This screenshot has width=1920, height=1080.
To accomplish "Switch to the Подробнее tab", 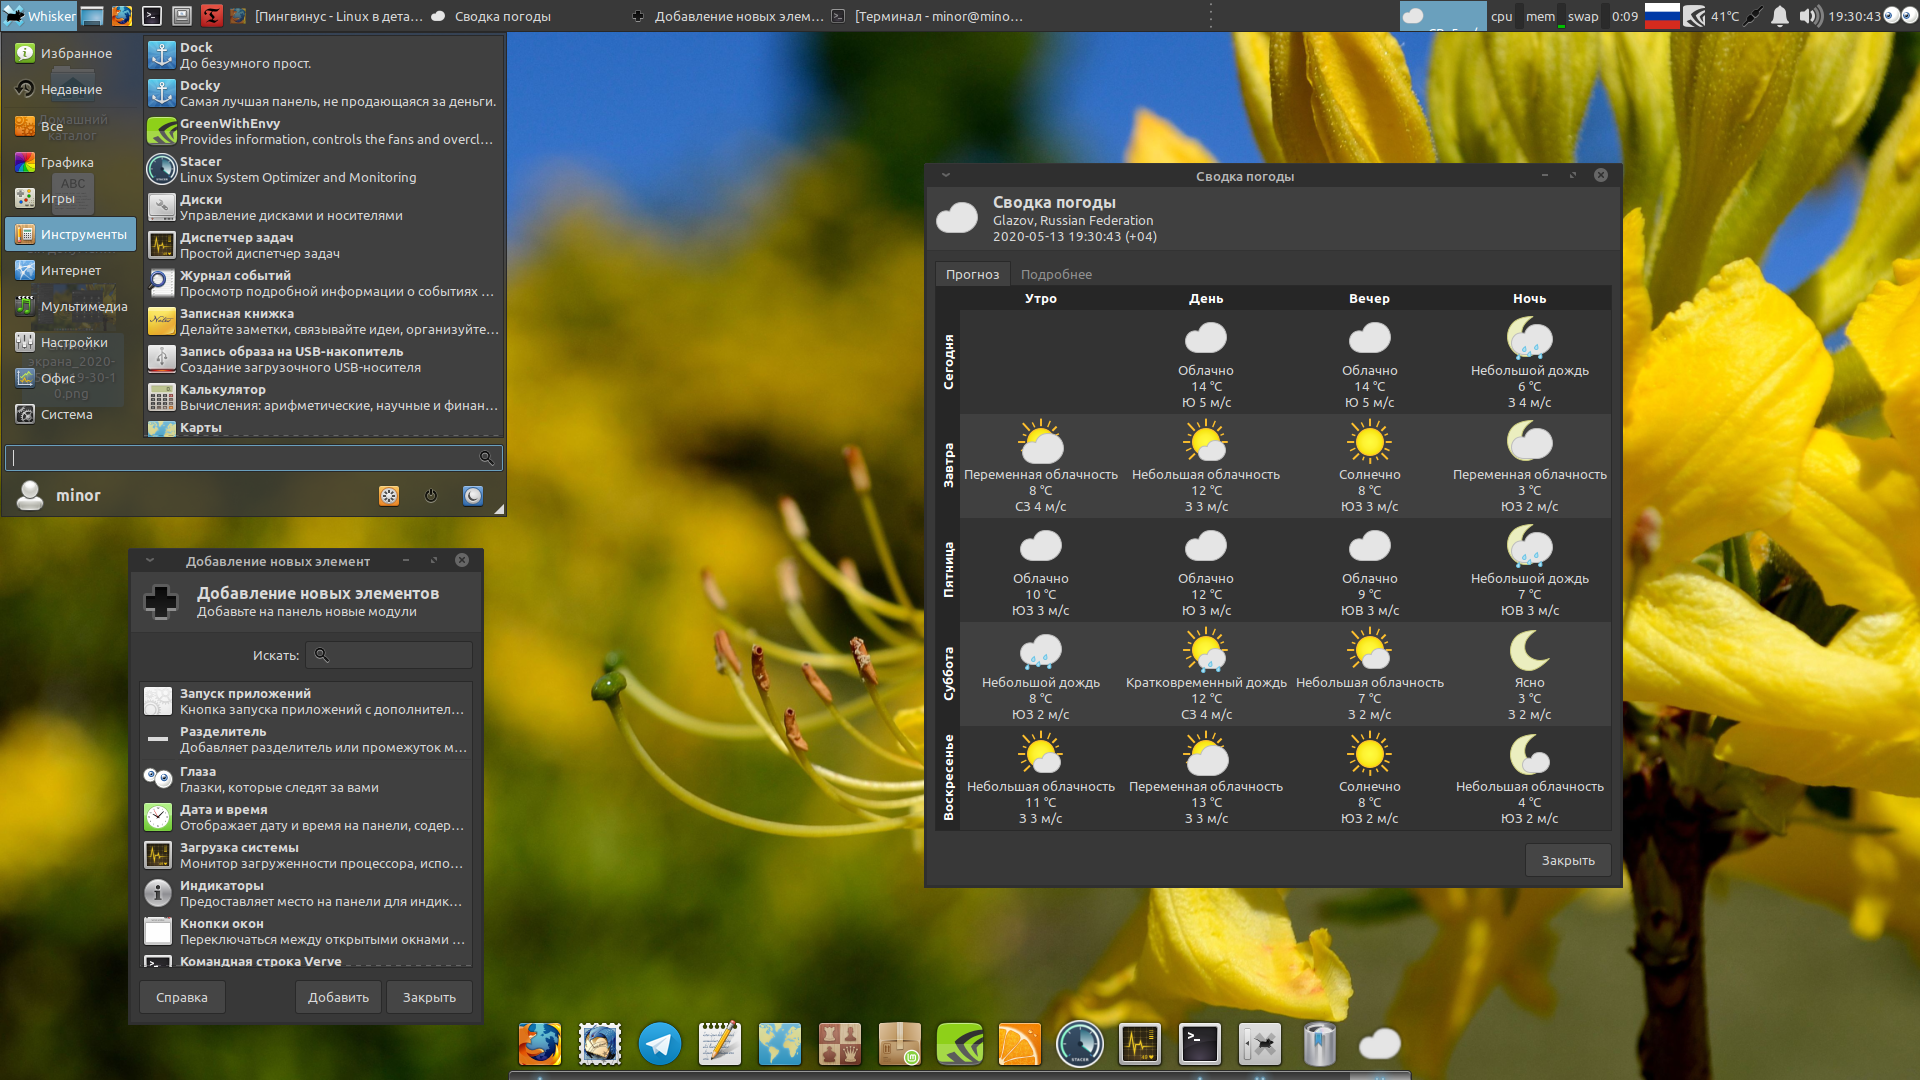I will [1056, 274].
